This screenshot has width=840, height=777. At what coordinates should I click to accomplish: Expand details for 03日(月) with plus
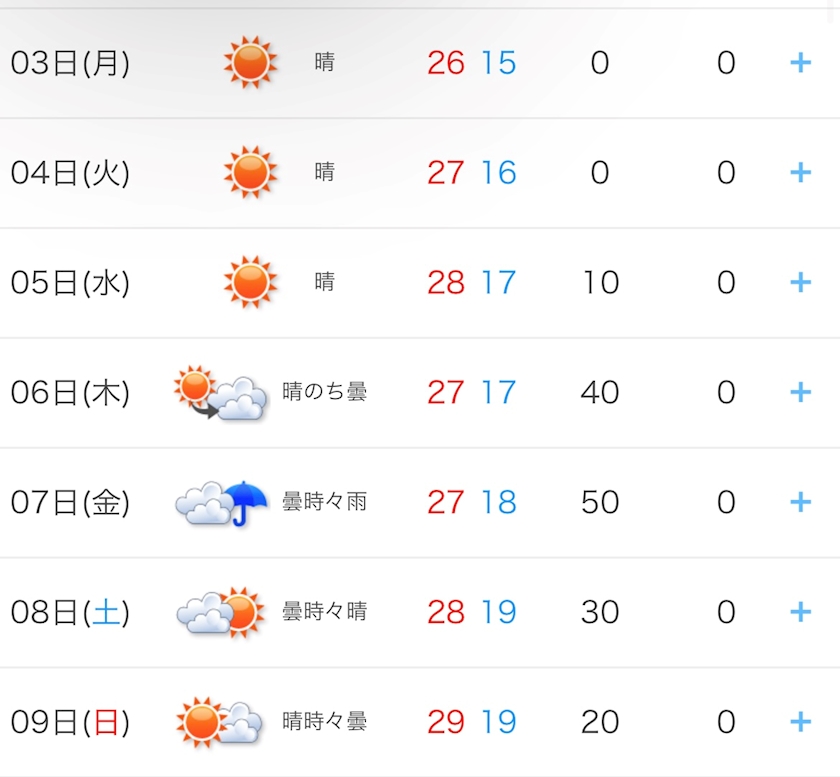pyautogui.click(x=800, y=63)
